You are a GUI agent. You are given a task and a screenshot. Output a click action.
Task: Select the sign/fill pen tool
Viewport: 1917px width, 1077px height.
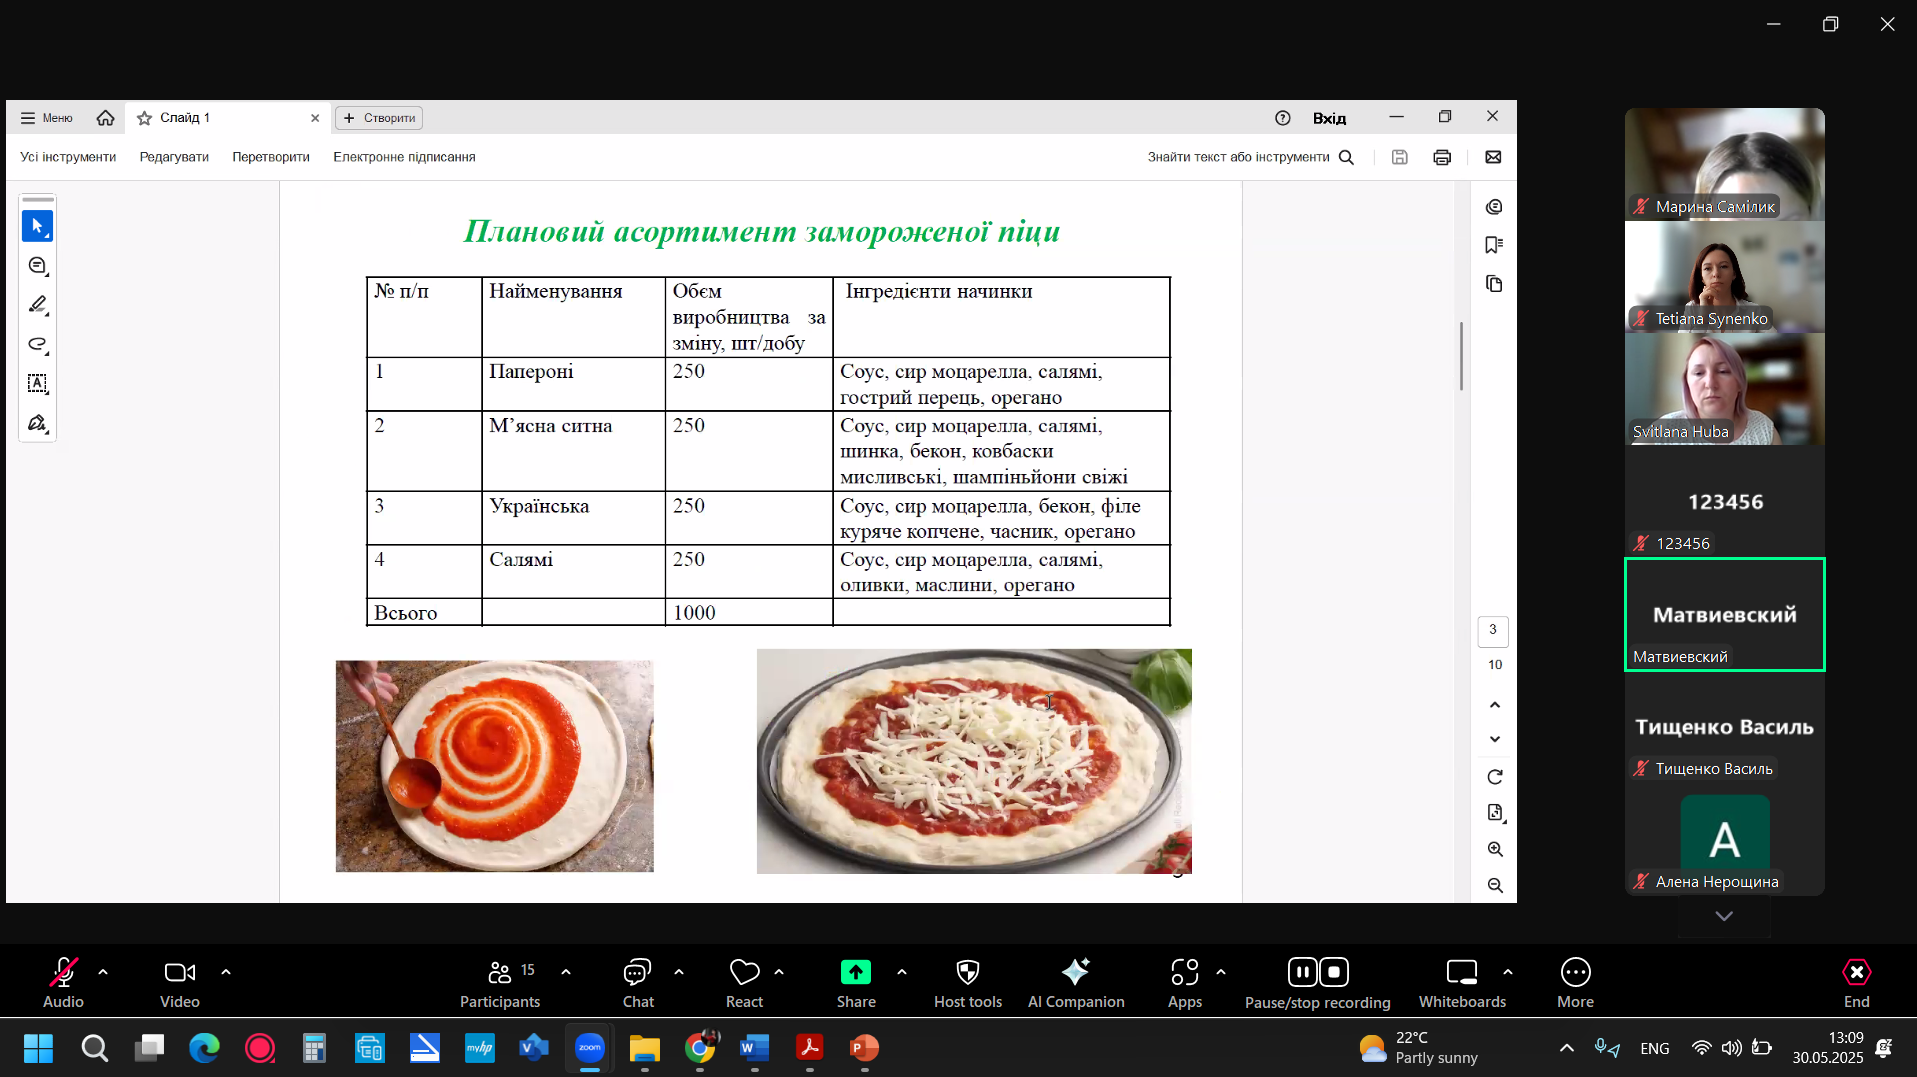pos(37,423)
